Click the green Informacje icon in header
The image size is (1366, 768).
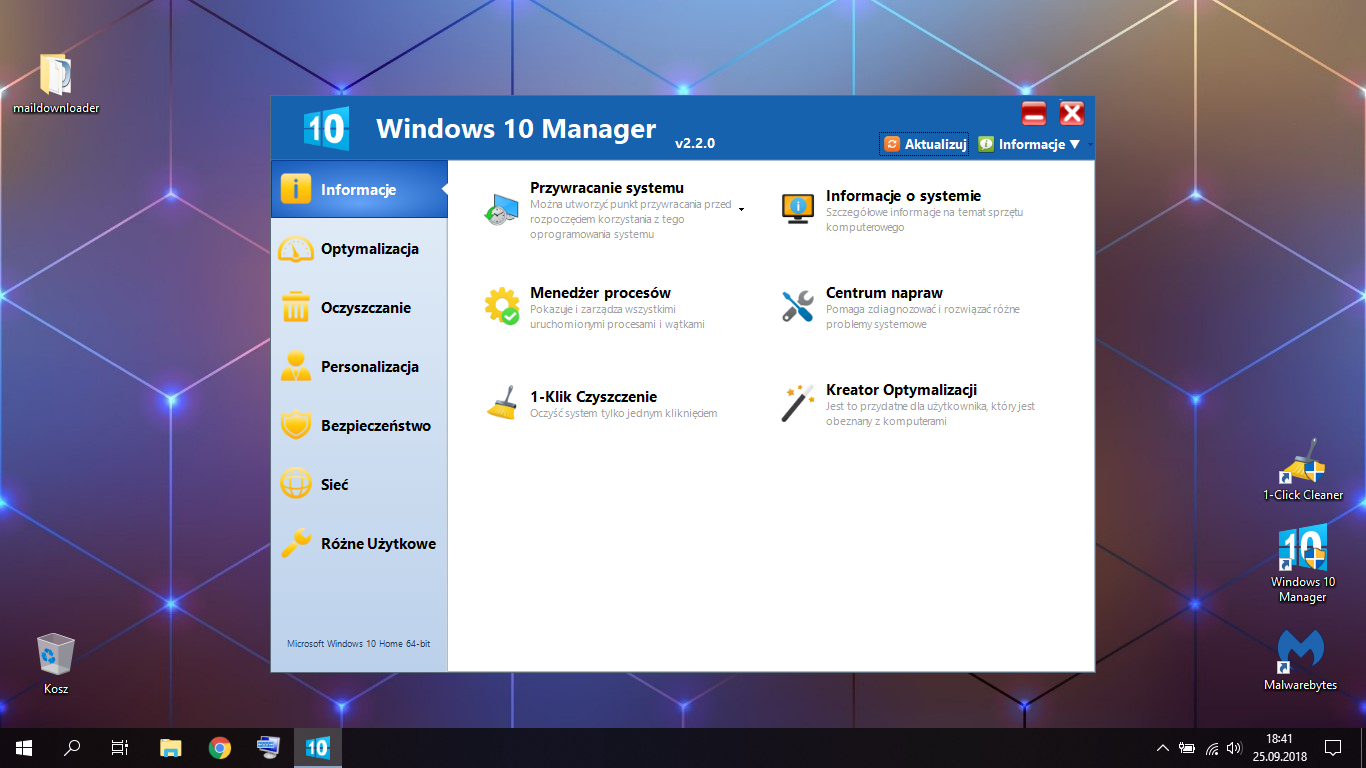(x=986, y=144)
